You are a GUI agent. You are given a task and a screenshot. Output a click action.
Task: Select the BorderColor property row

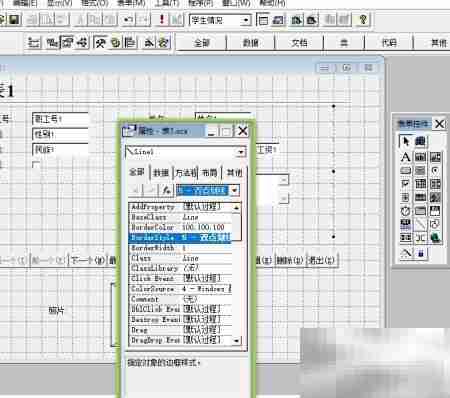point(180,228)
